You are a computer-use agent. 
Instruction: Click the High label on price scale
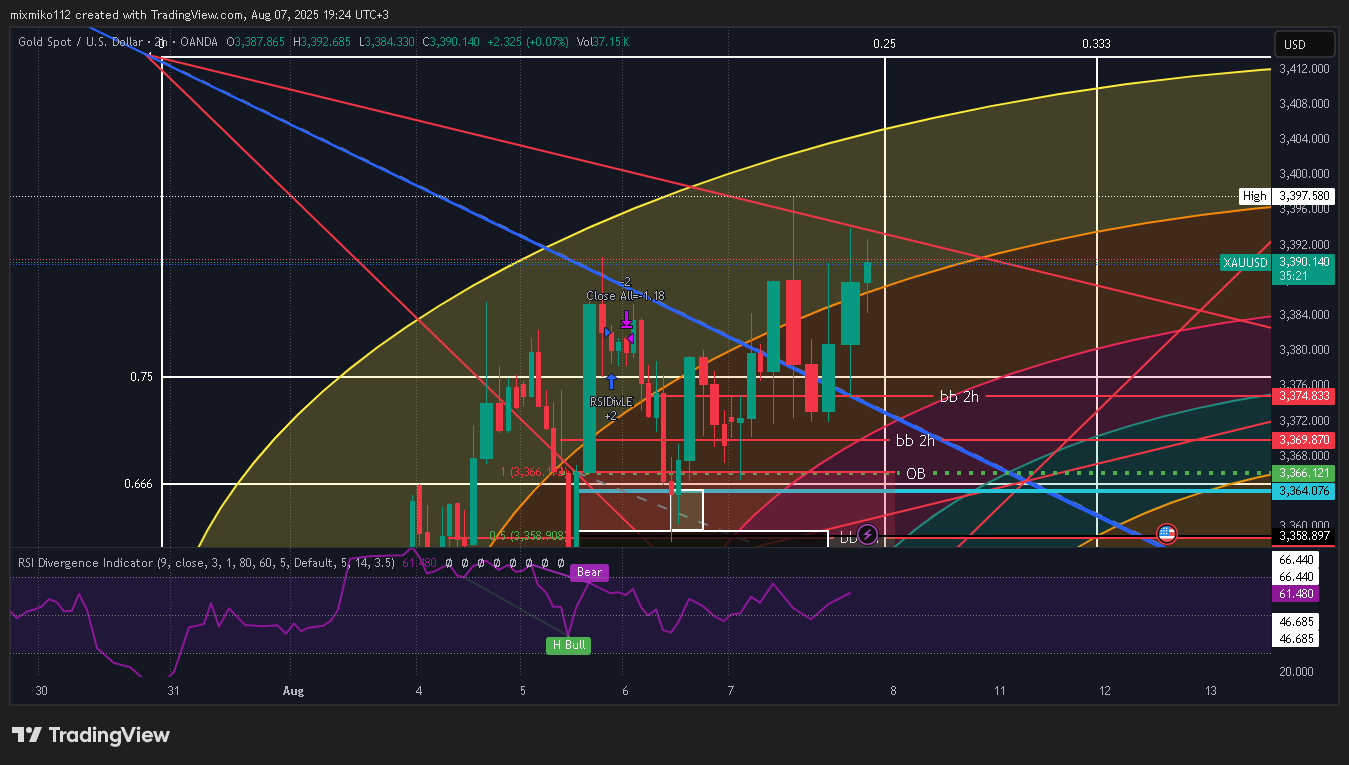(1254, 196)
